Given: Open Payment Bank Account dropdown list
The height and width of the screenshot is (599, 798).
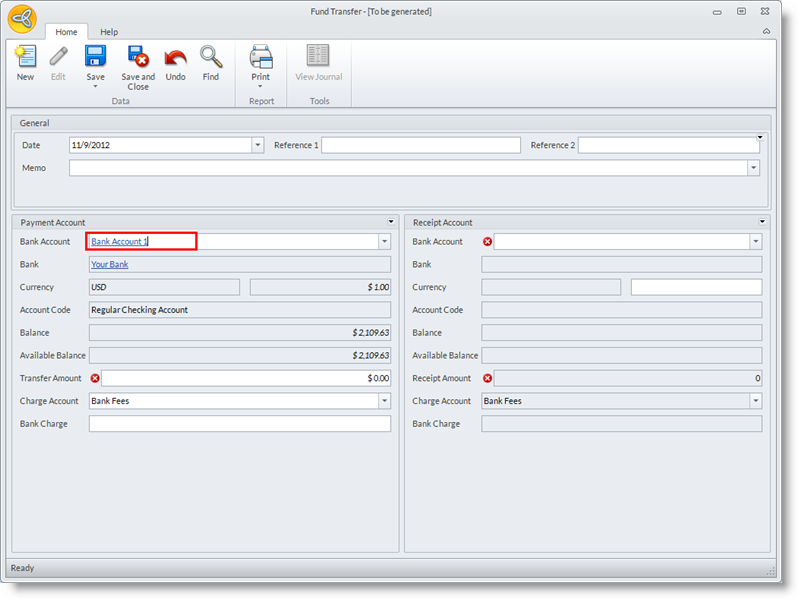Looking at the screenshot, I should click(383, 241).
